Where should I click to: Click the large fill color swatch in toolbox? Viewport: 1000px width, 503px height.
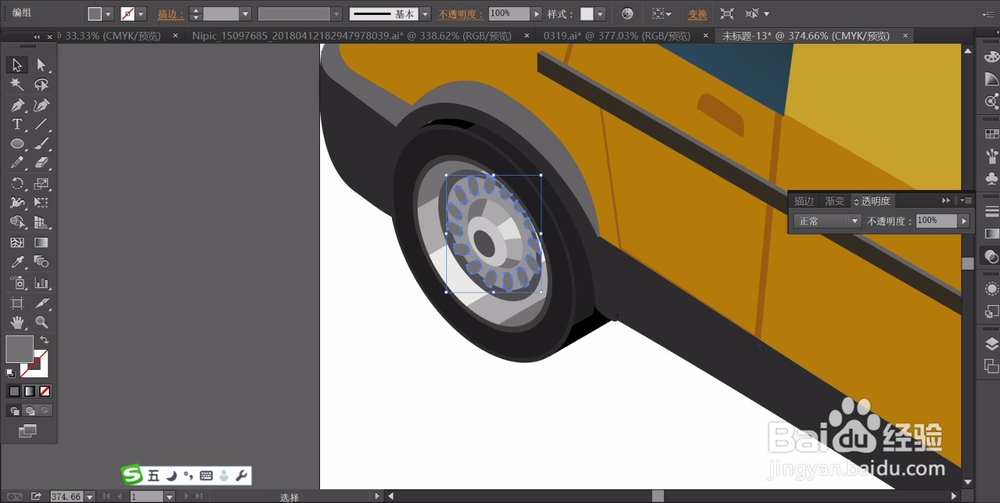click(20, 349)
